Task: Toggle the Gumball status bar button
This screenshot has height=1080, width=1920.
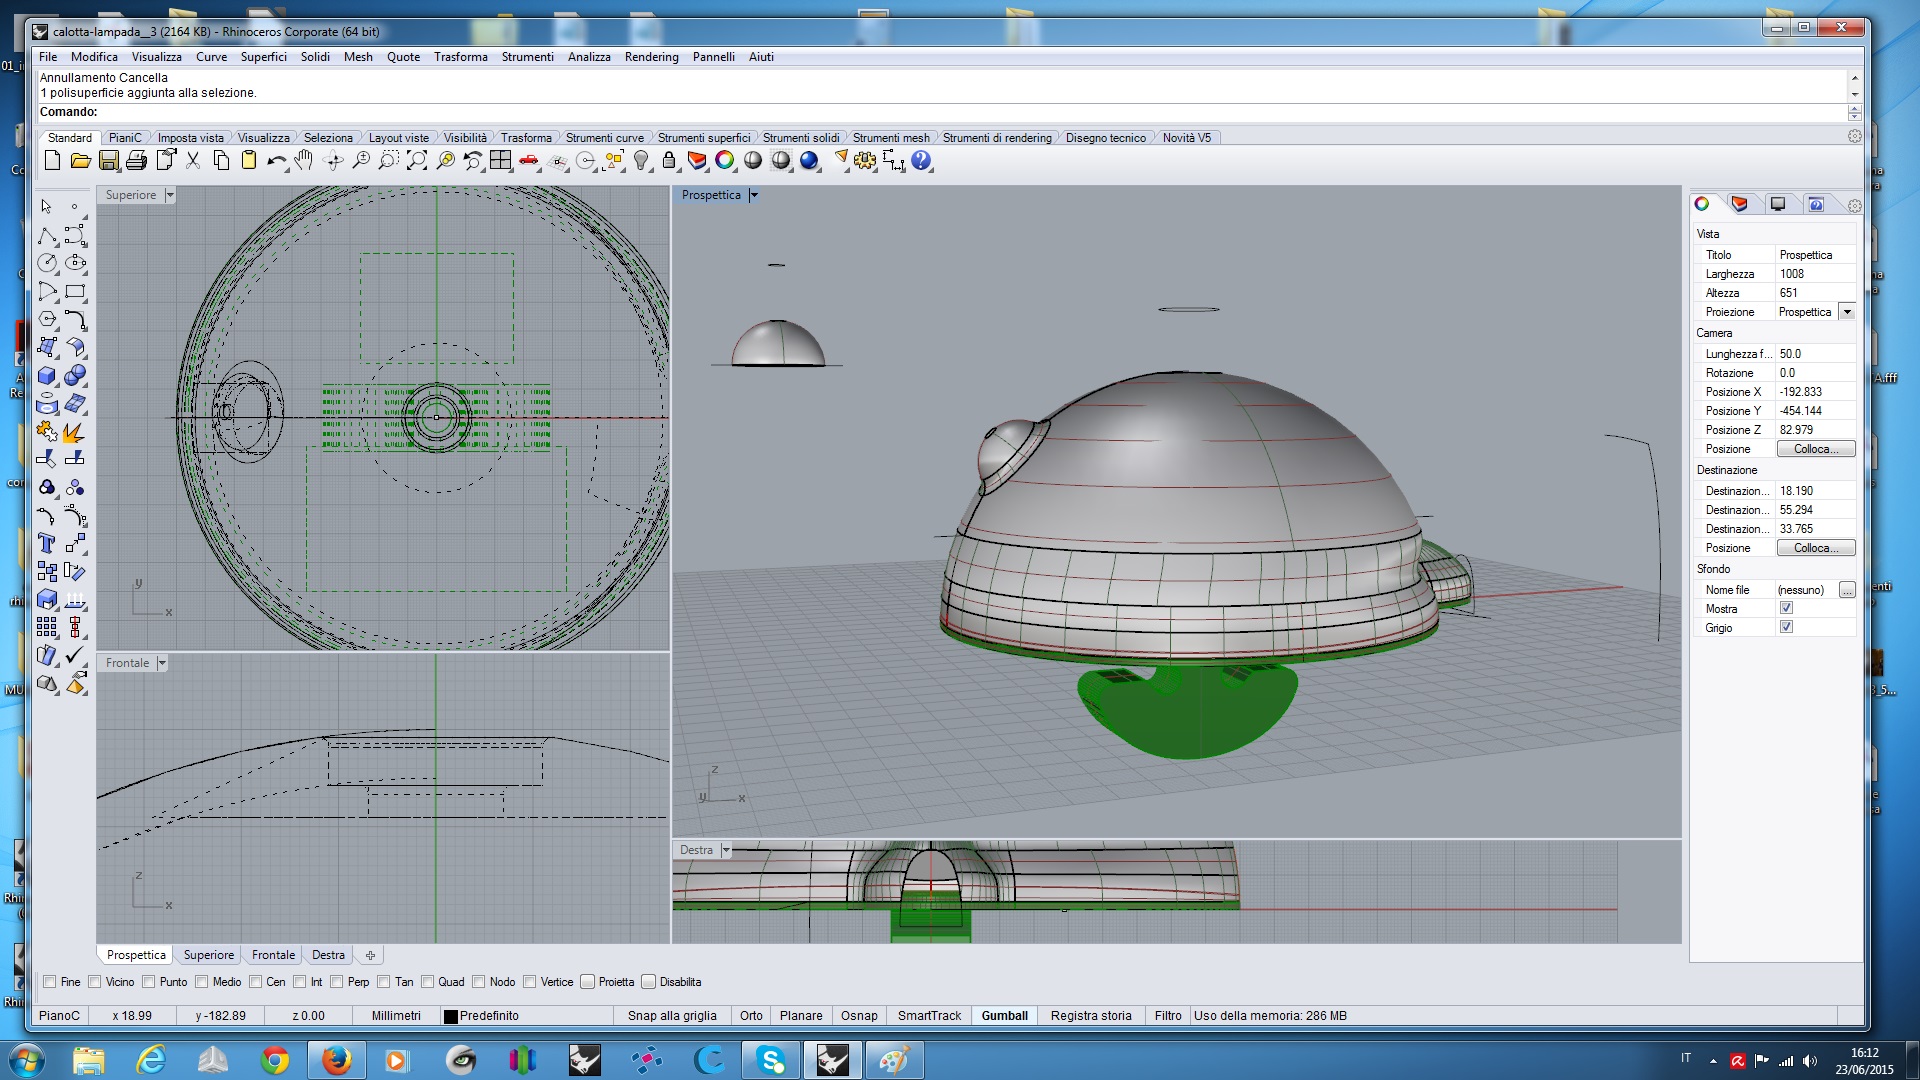Action: (1004, 1016)
